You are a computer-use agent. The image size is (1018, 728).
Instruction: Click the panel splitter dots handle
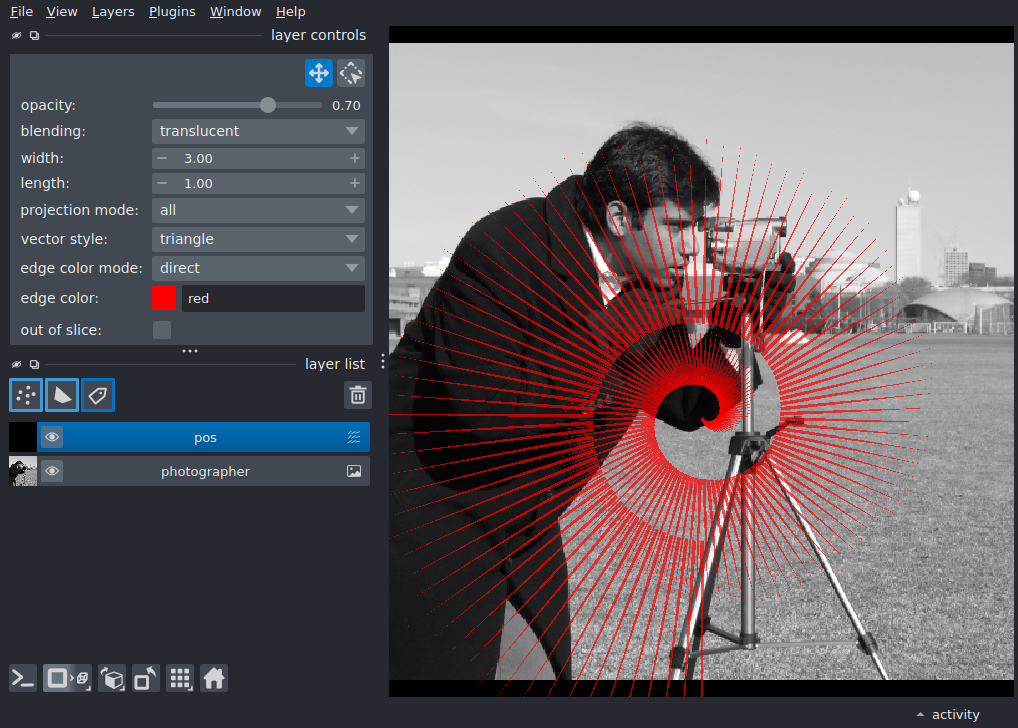pyautogui.click(x=190, y=351)
